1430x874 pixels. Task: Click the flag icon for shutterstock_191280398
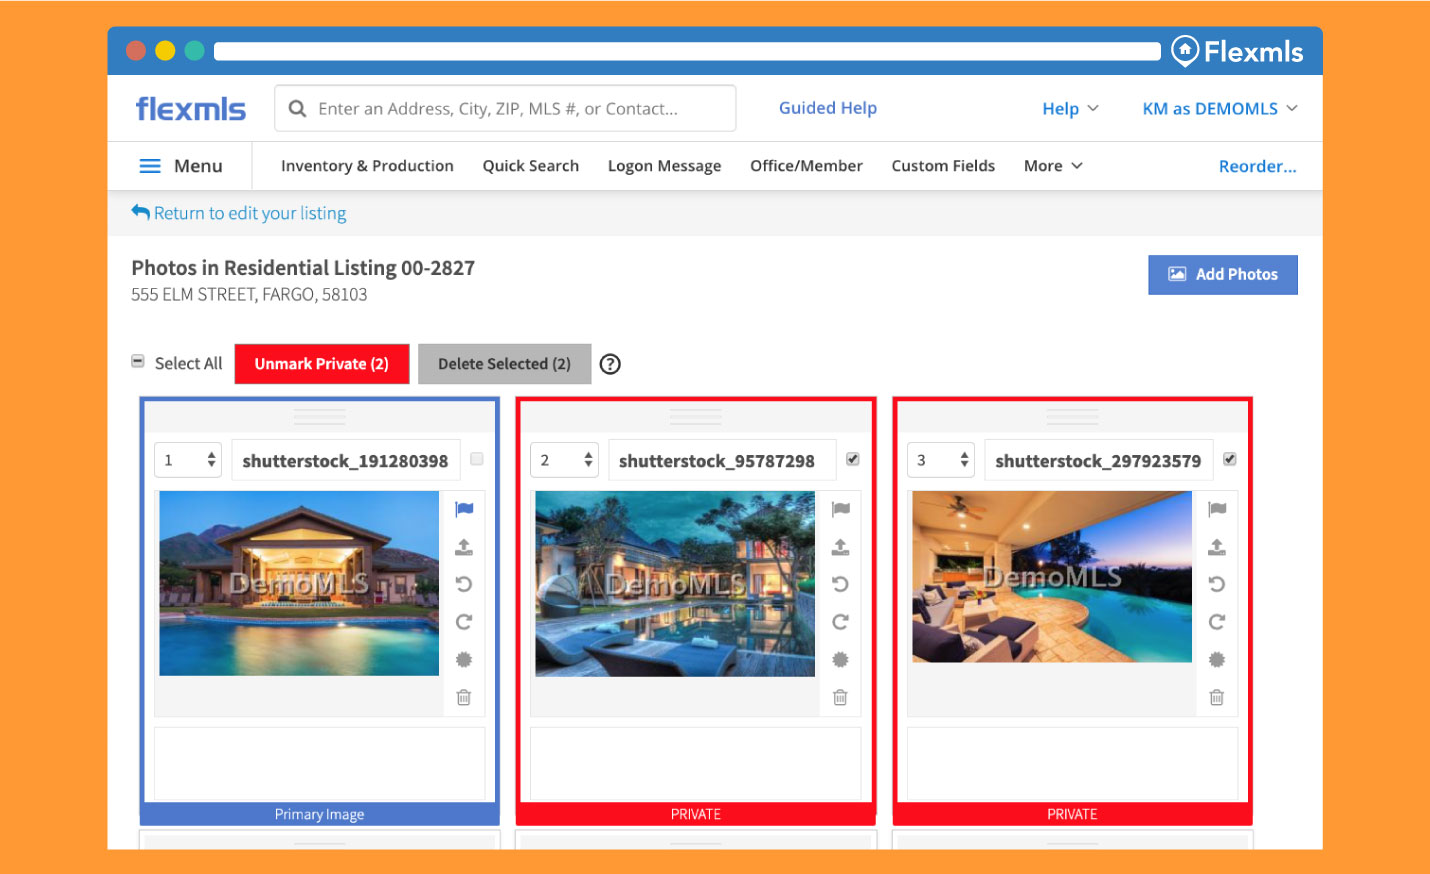(464, 509)
